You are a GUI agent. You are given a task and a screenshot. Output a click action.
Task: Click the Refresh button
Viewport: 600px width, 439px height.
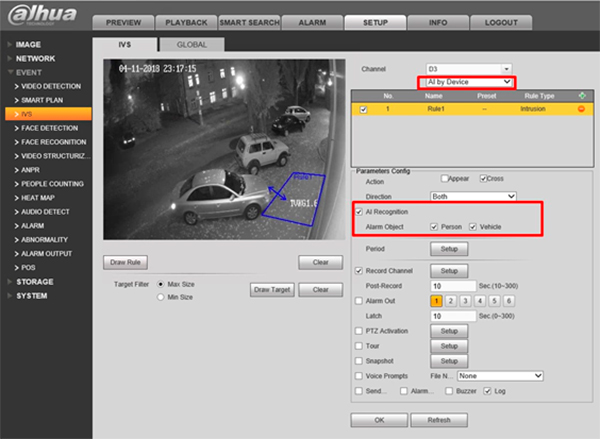pos(439,420)
